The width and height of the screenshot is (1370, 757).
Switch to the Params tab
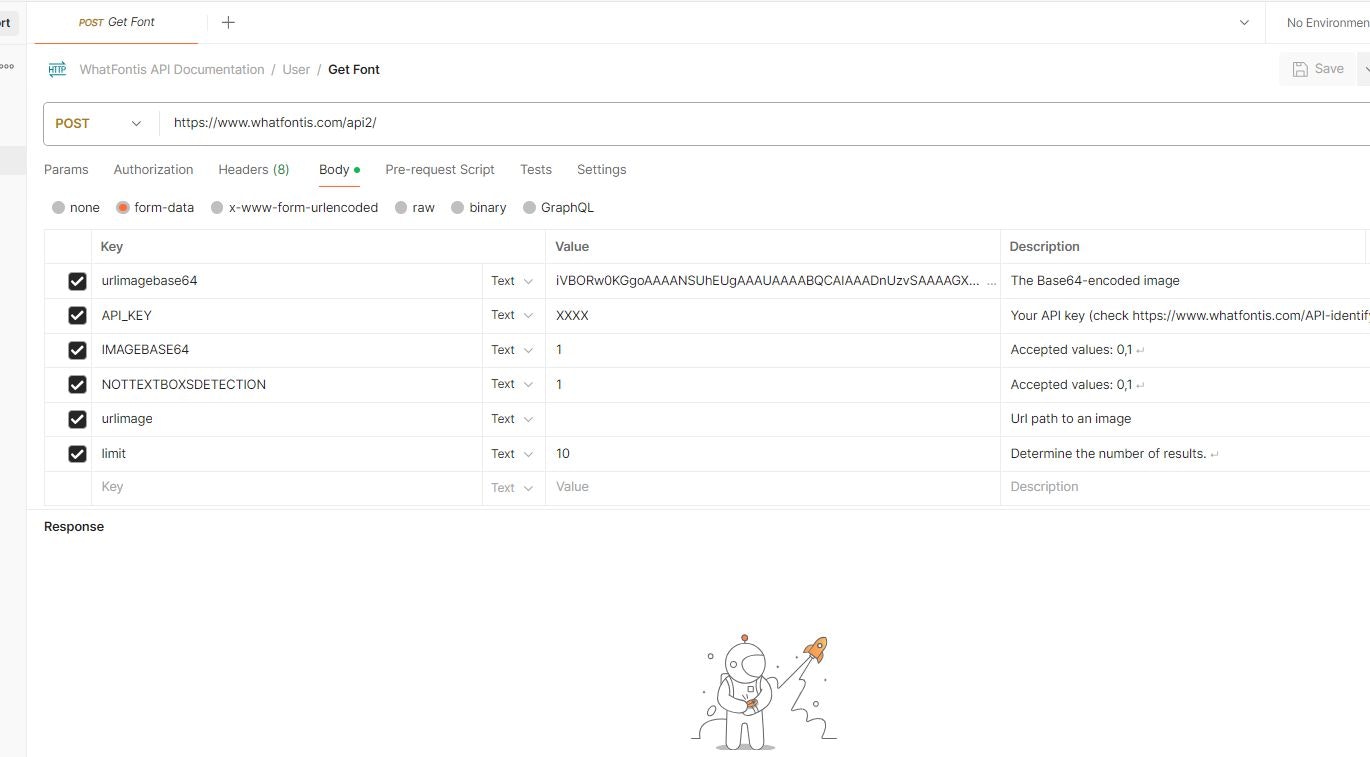pos(66,170)
